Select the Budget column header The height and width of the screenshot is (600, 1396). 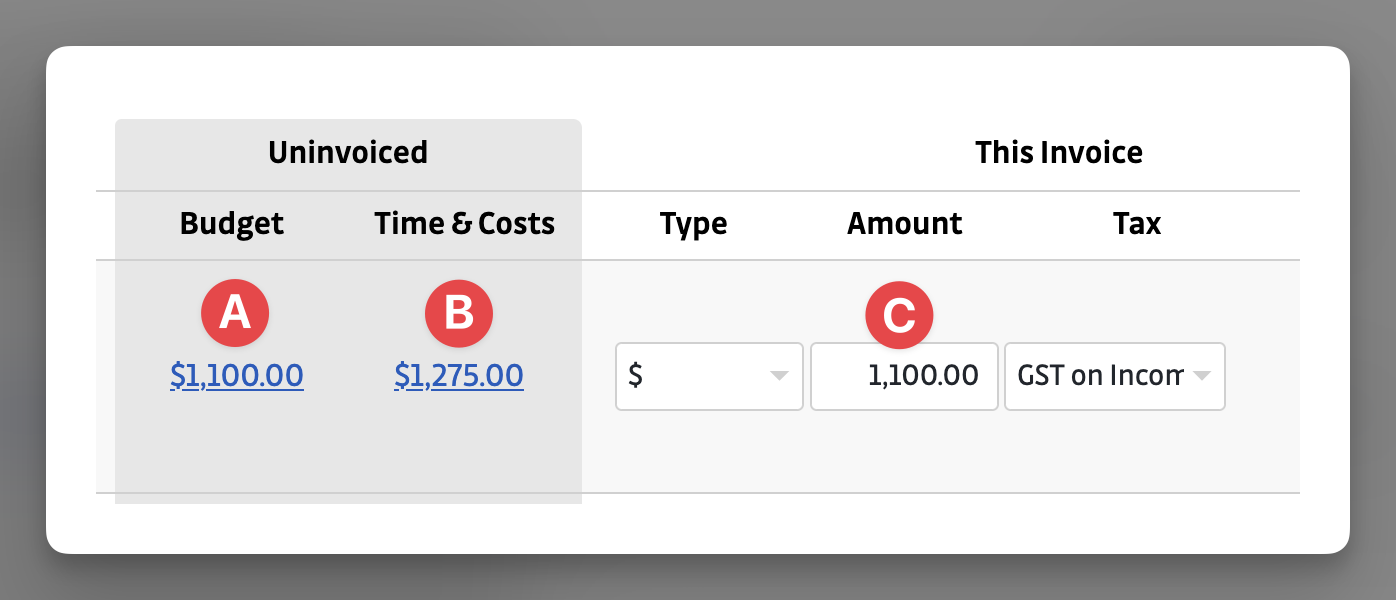click(x=232, y=224)
